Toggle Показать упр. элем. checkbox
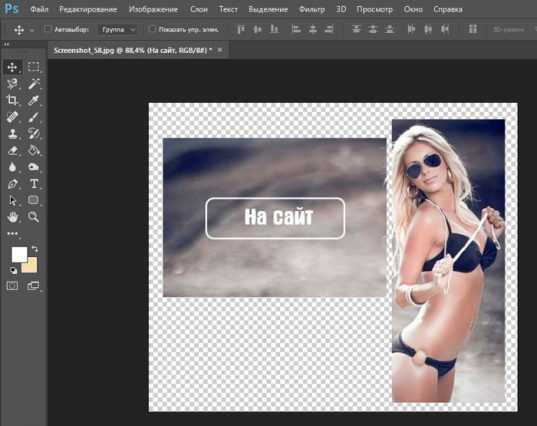The image size is (537, 426). 152,29
